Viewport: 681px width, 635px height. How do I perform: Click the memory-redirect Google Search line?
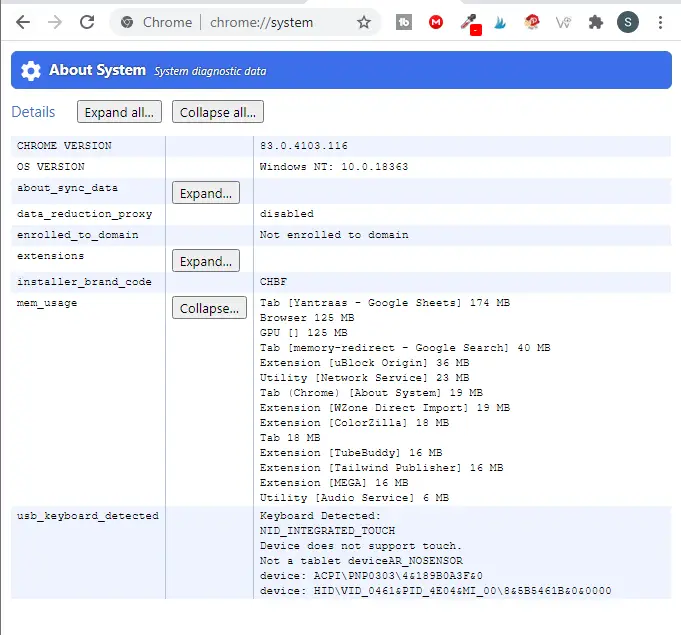405,348
